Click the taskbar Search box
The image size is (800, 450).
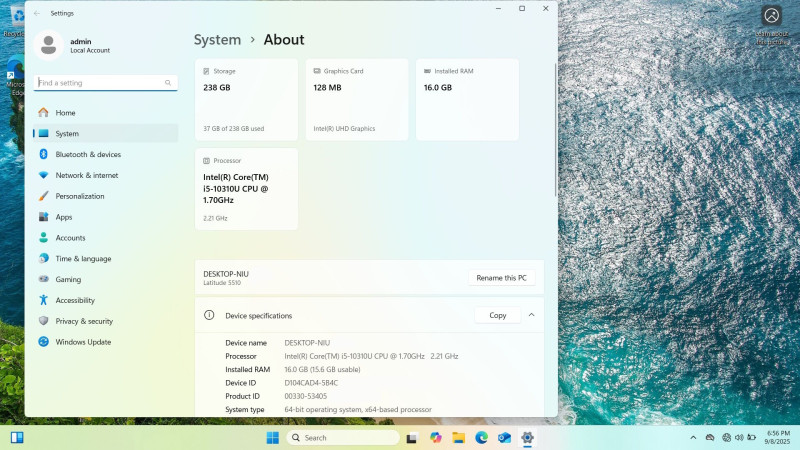tap(343, 438)
